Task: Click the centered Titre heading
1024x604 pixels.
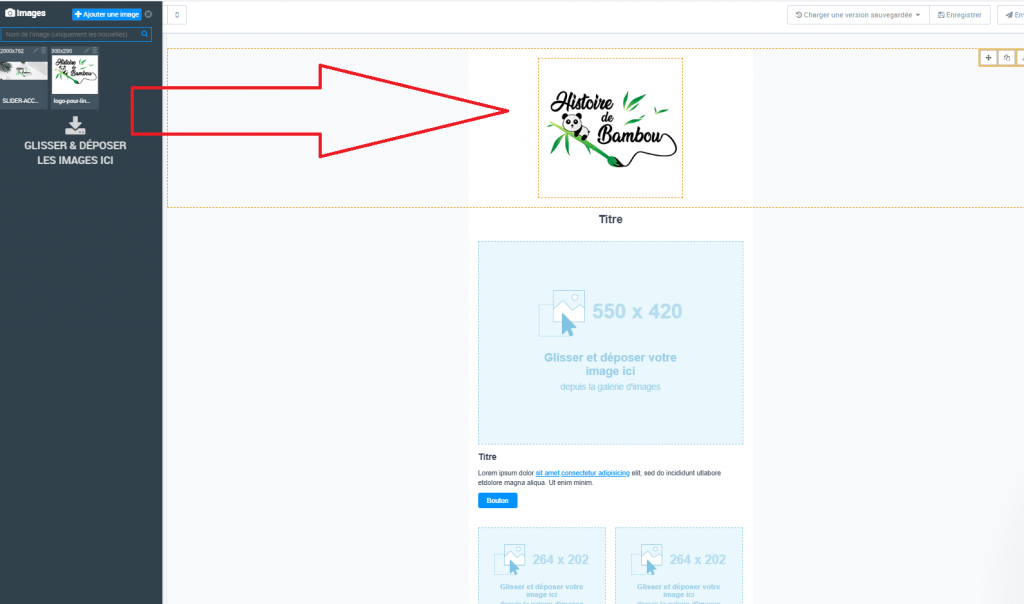Action: [x=611, y=219]
